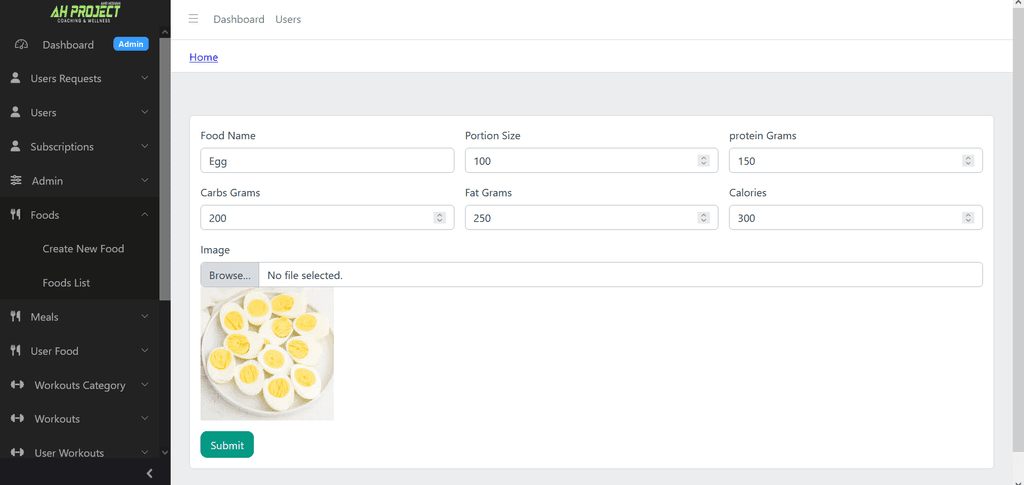Expand the Users Requests menu chevron
Image resolution: width=1024 pixels, height=485 pixels.
(145, 78)
